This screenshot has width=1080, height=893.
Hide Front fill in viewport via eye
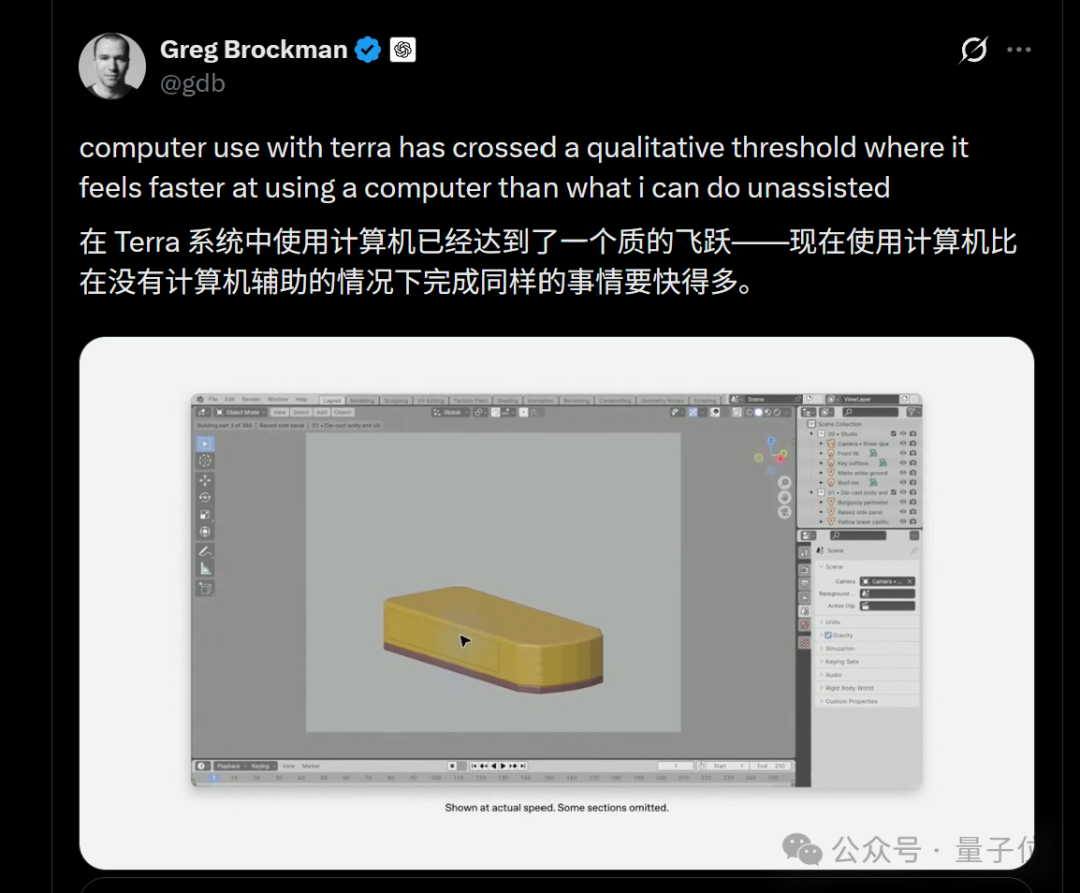coord(903,454)
